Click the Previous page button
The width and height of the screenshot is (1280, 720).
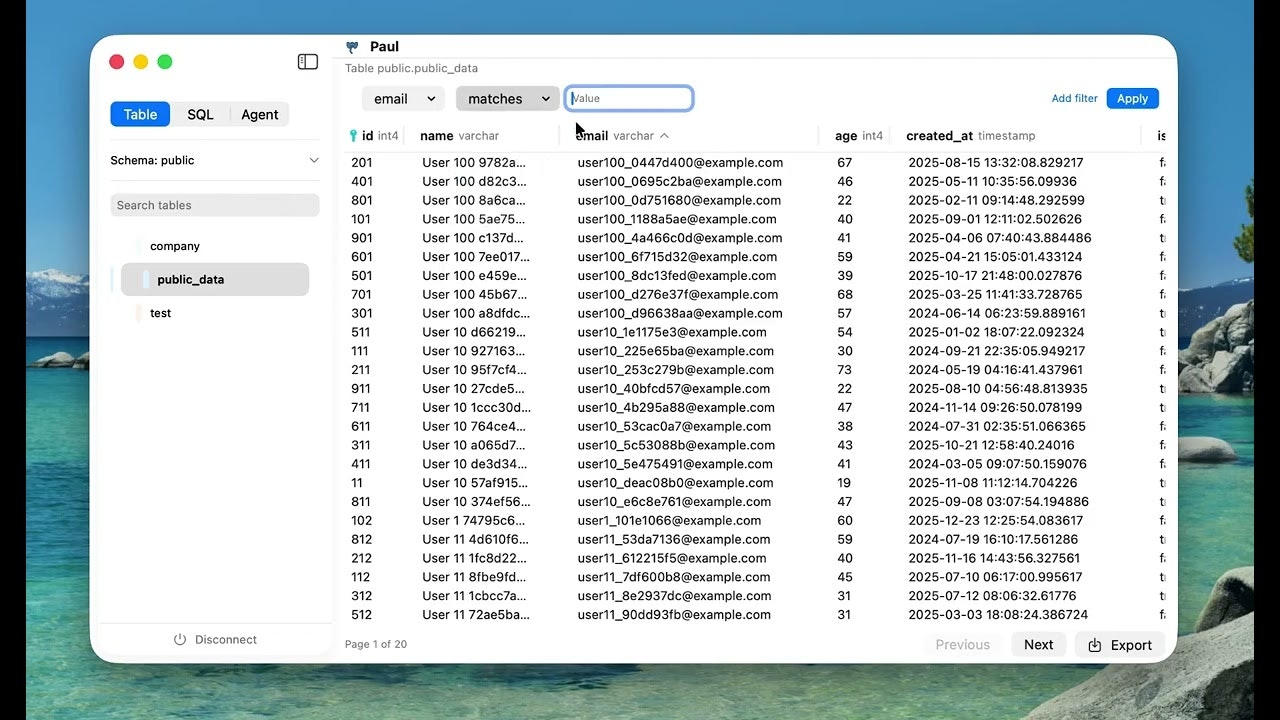[x=962, y=645]
